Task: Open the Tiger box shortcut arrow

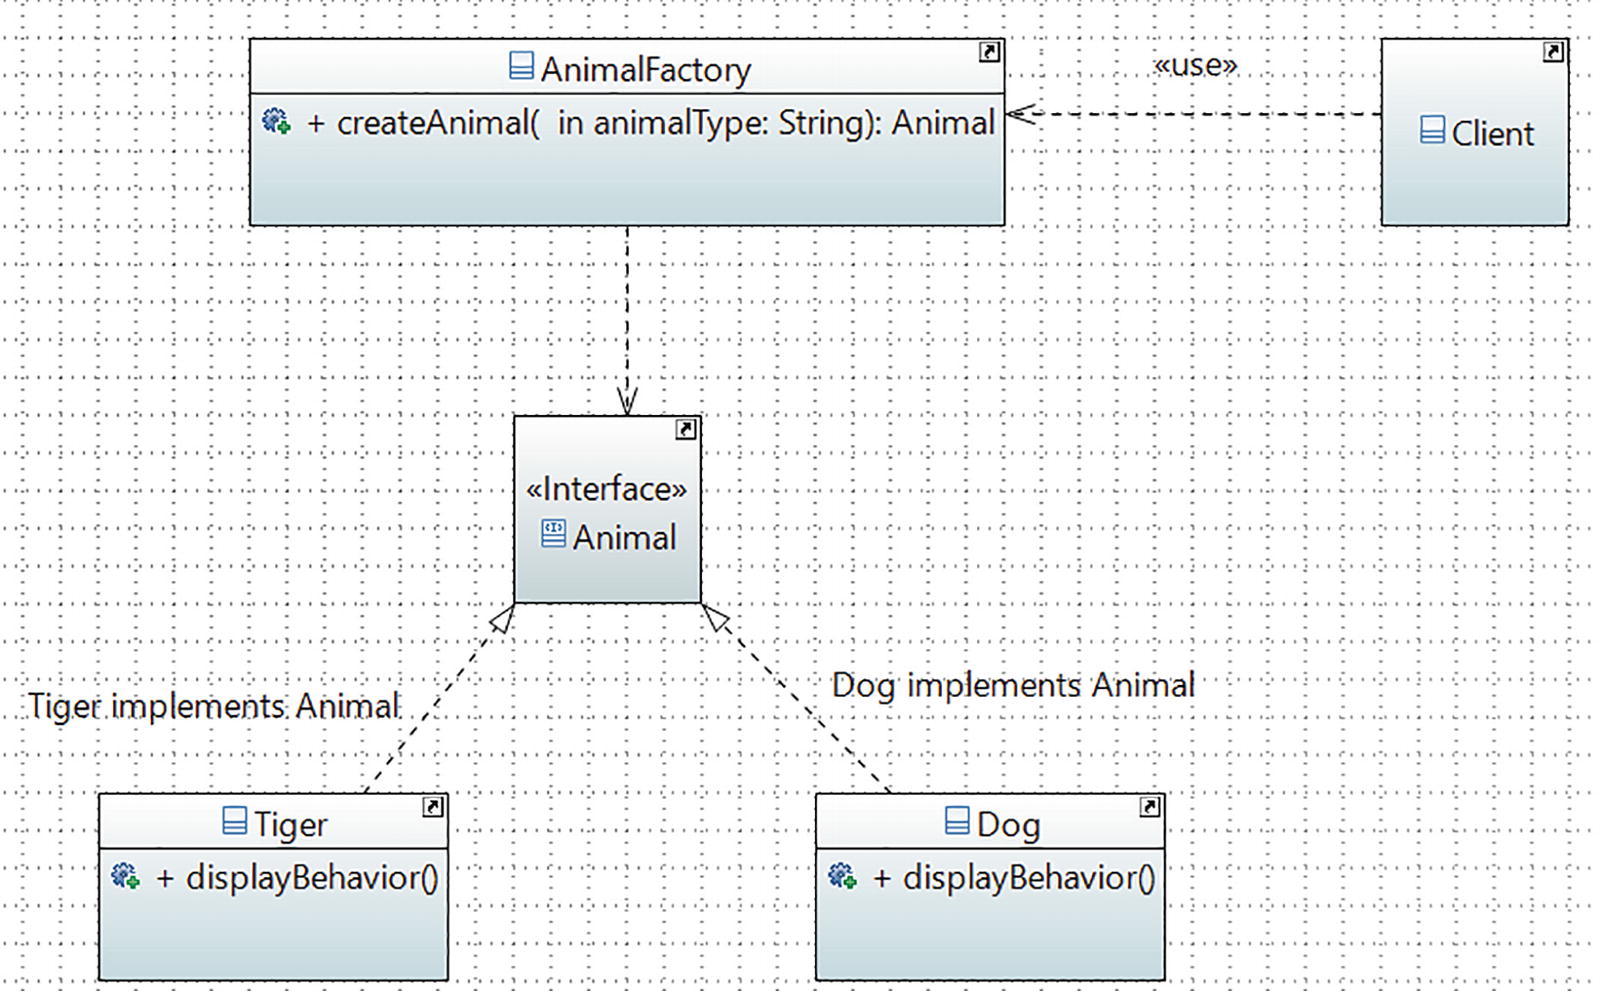Action: click(433, 807)
